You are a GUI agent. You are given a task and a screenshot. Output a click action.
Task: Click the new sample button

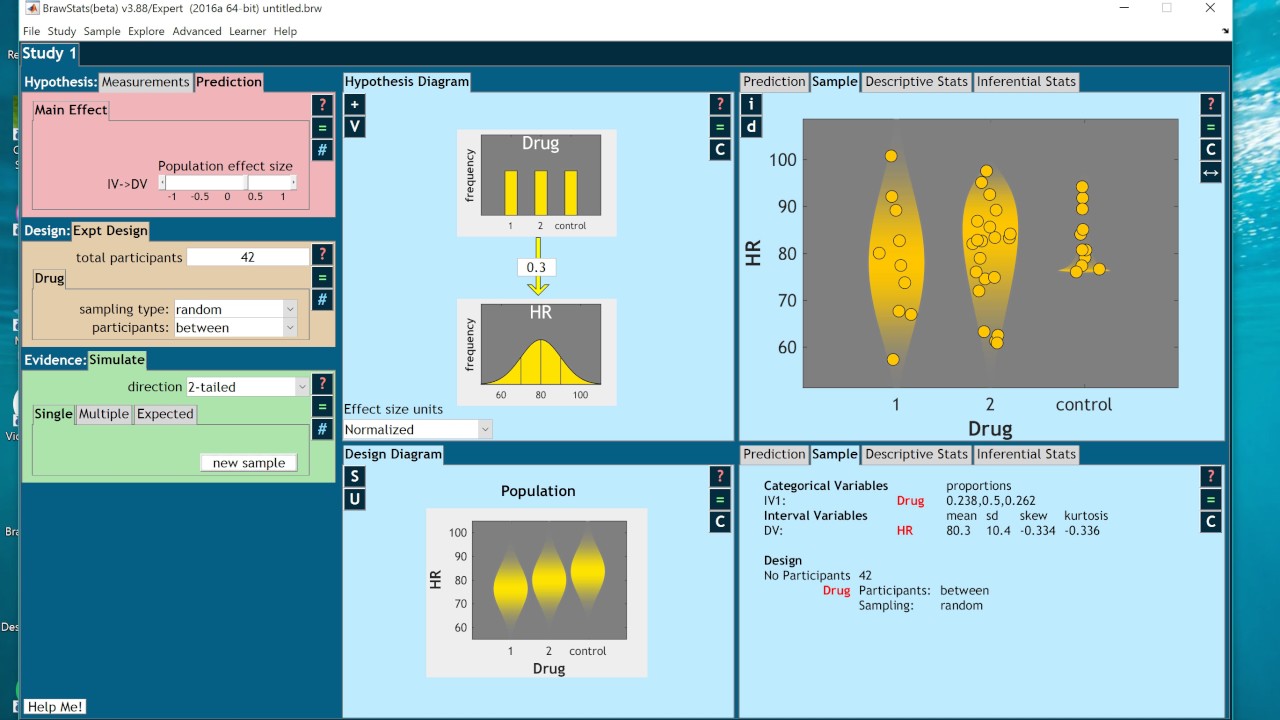click(249, 463)
